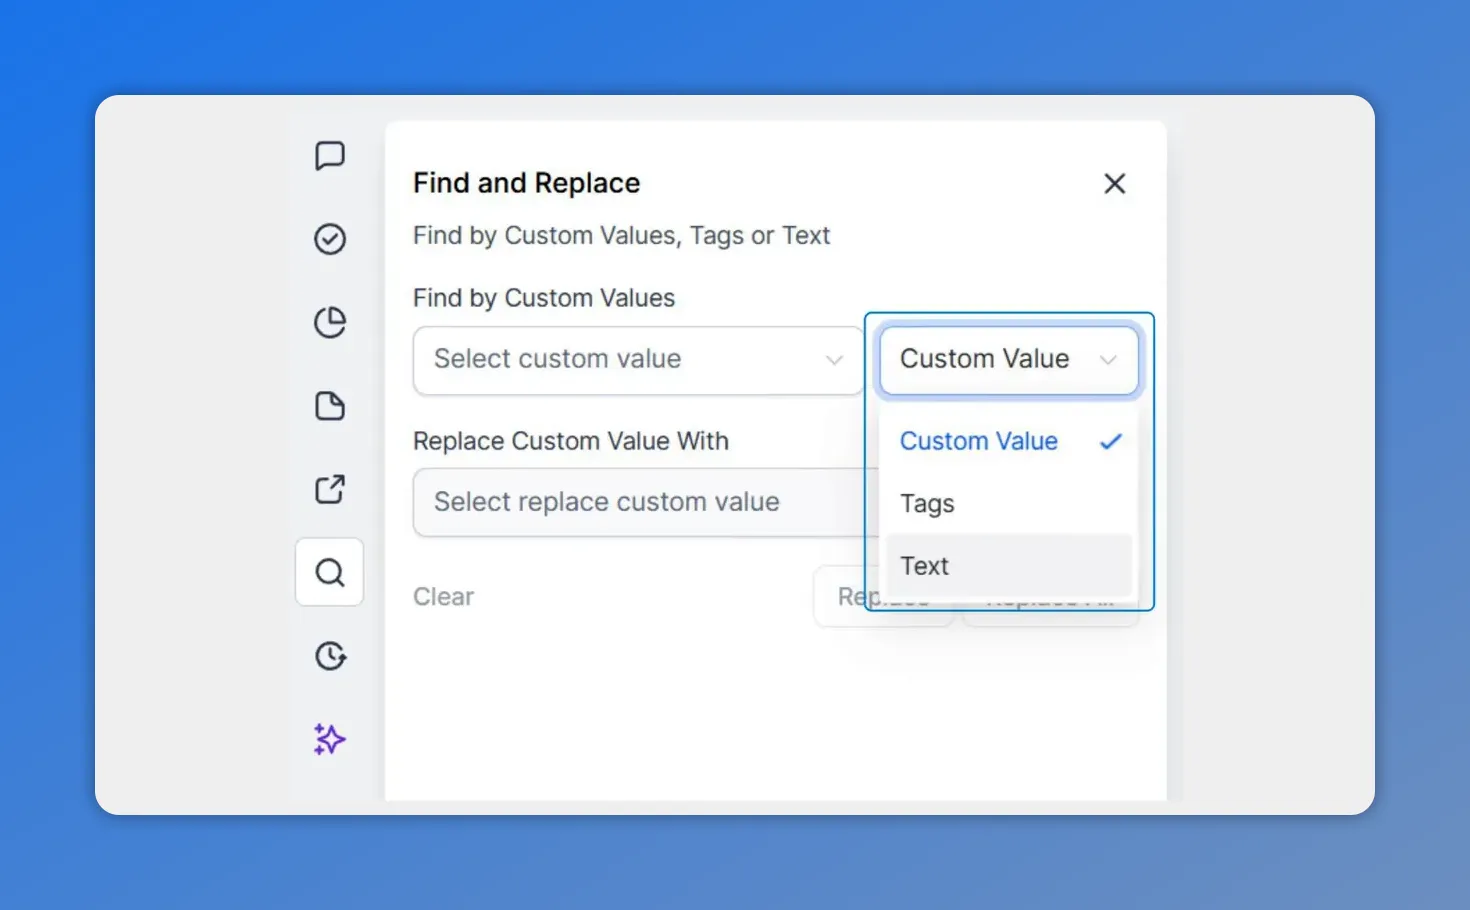Choose Text from the dropdown options
Screen dimensions: 1470x910
[x=924, y=565]
